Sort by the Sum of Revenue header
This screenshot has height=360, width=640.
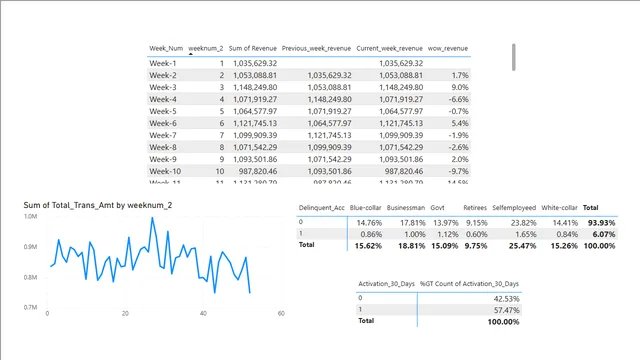pyautogui.click(x=253, y=48)
